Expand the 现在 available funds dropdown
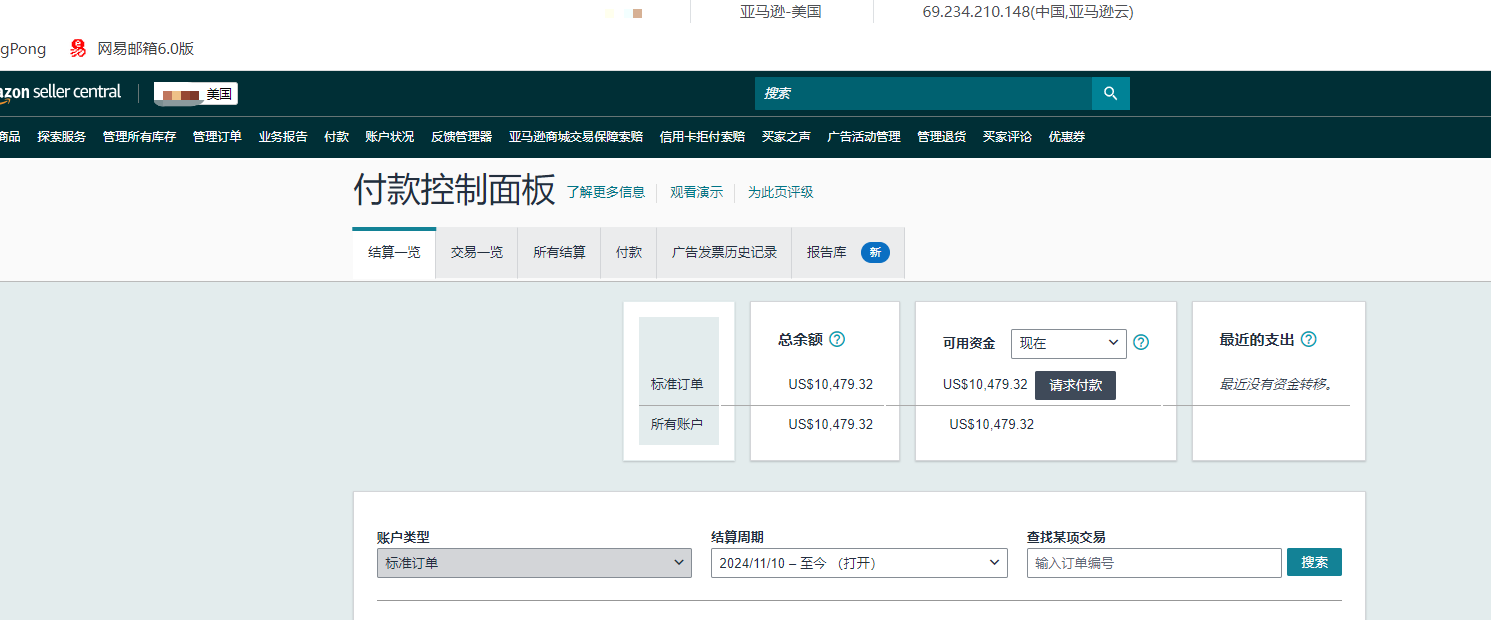Viewport: 1491px width, 620px height. point(1068,343)
